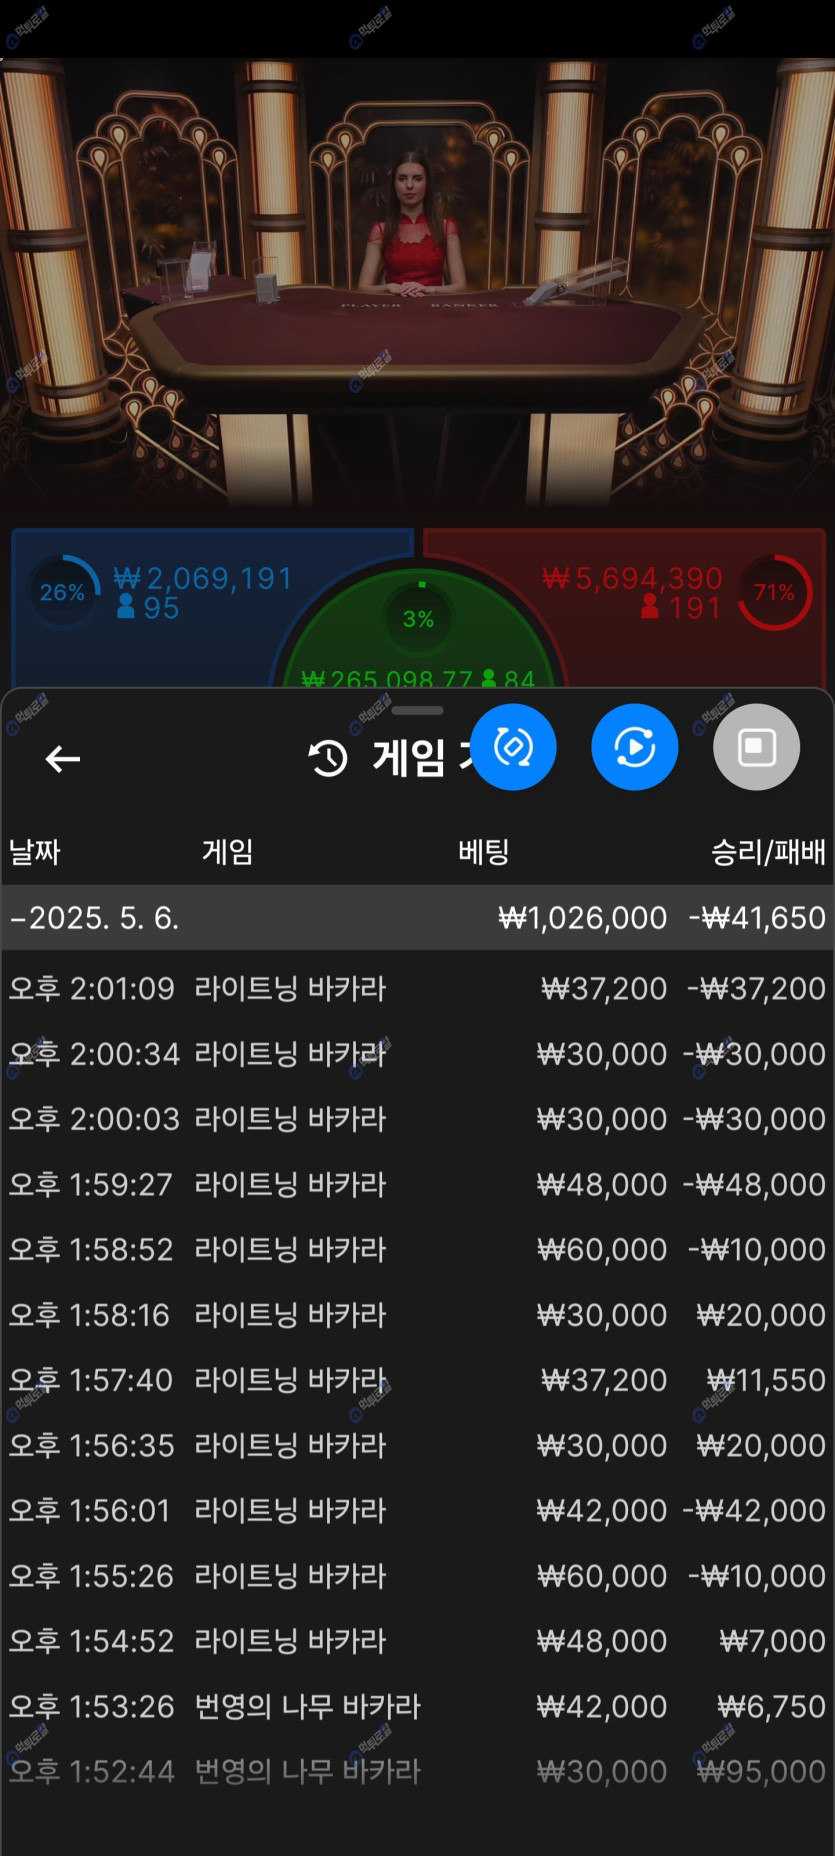
Task: Click the history clock icon beside title
Action: tap(328, 759)
